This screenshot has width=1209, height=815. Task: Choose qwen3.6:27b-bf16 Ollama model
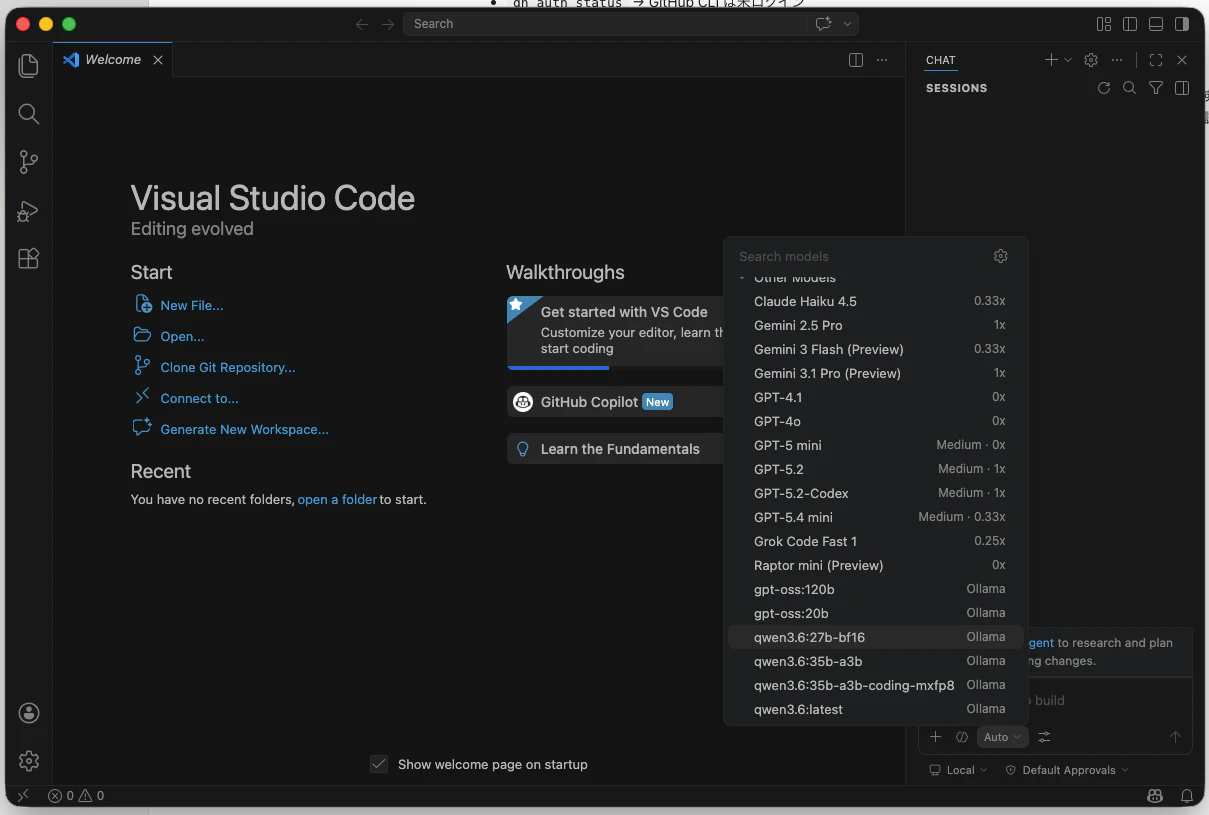(876, 637)
